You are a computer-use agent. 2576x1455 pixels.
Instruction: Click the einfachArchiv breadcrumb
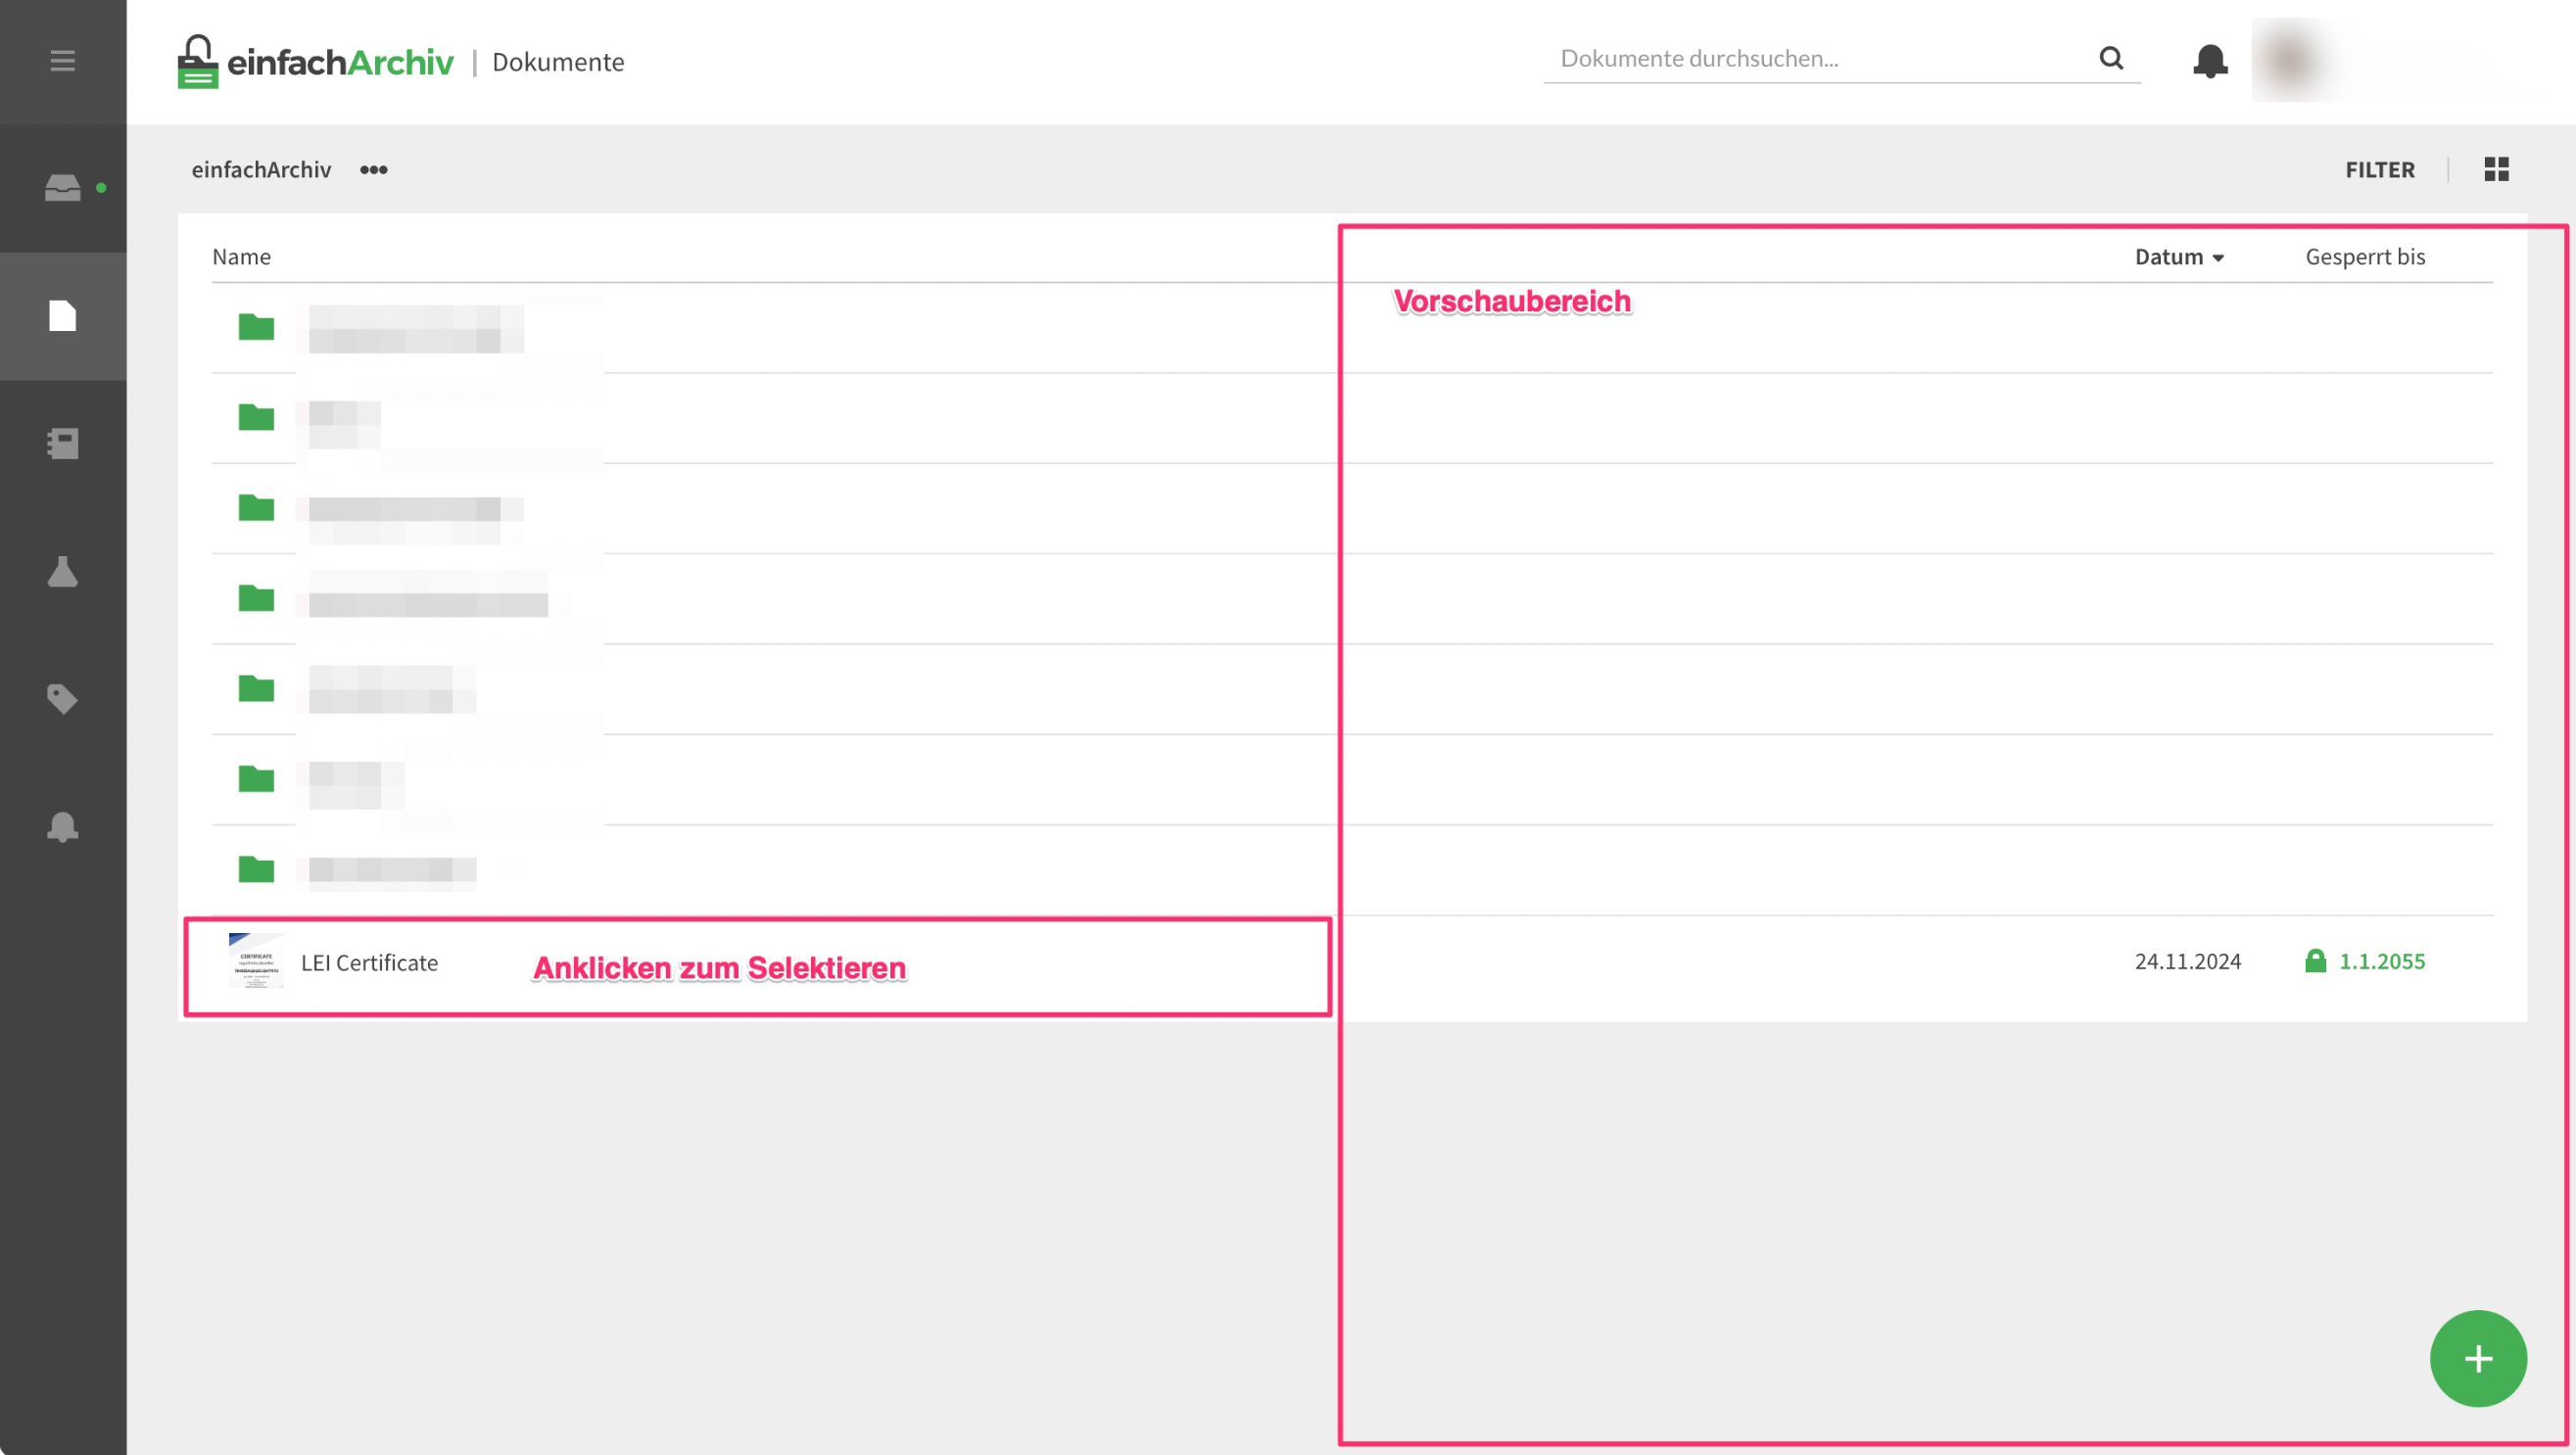(261, 170)
